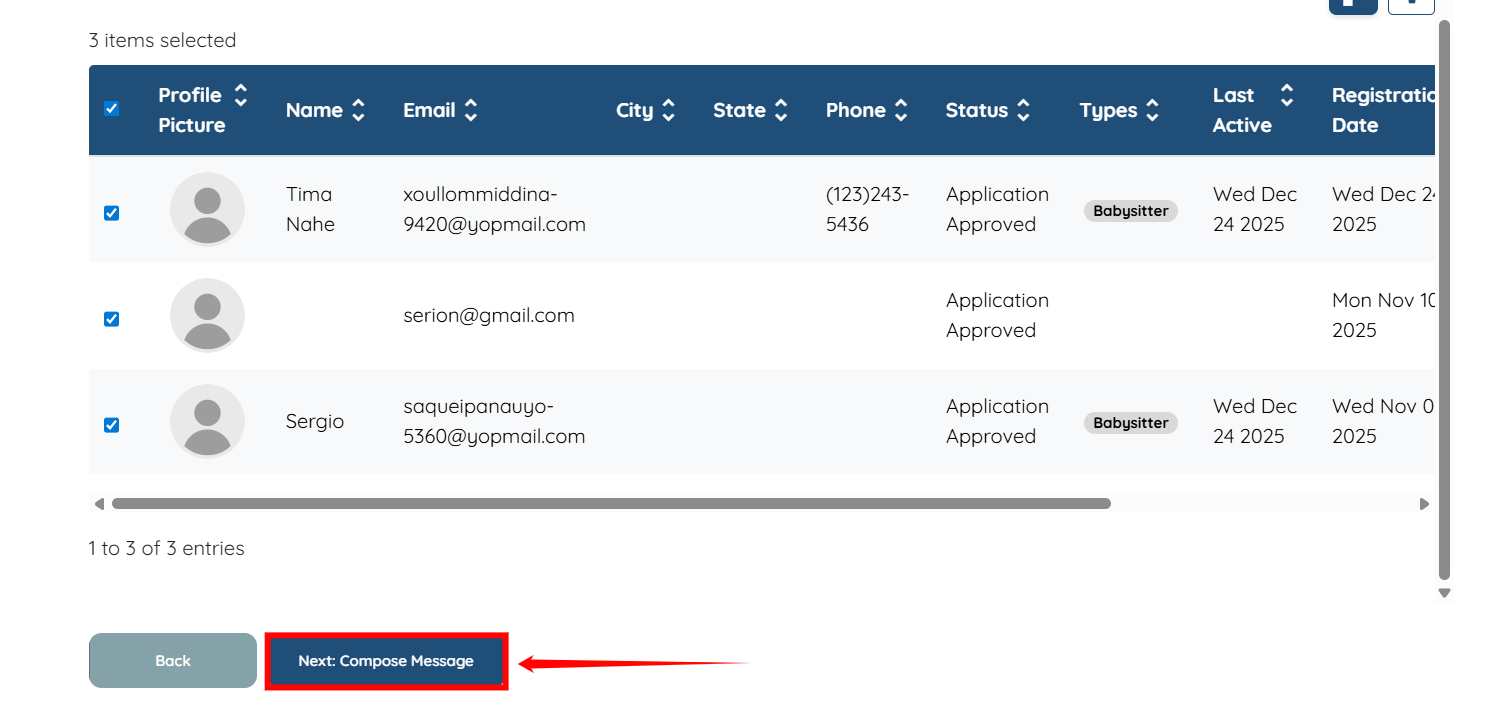Viewport: 1485px width, 702px height.
Task: Click the '3 items selected' text
Action: tap(162, 40)
